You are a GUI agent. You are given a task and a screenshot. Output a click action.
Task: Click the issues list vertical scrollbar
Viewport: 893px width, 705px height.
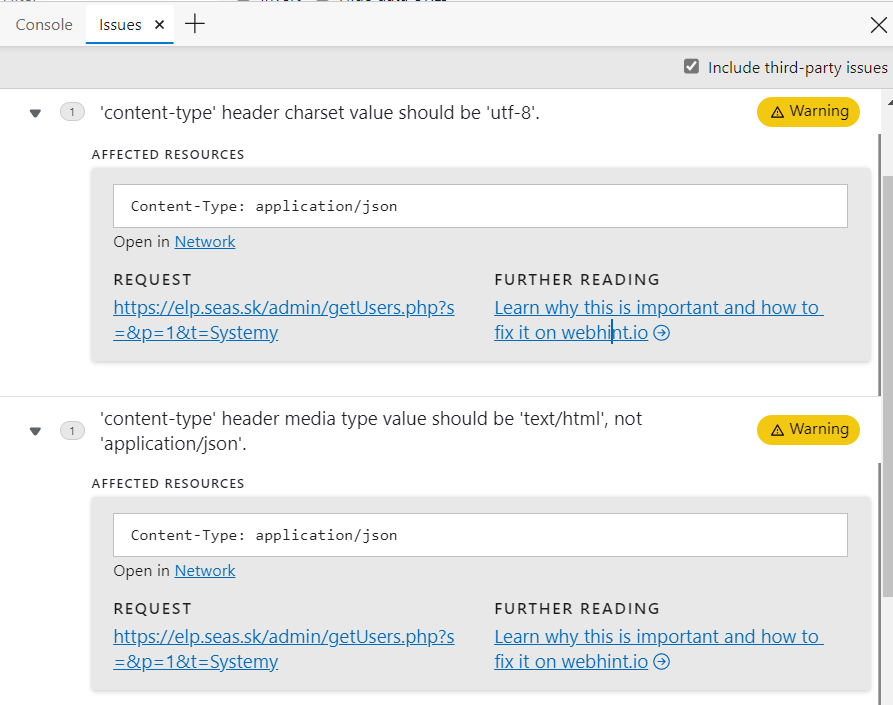click(887, 387)
